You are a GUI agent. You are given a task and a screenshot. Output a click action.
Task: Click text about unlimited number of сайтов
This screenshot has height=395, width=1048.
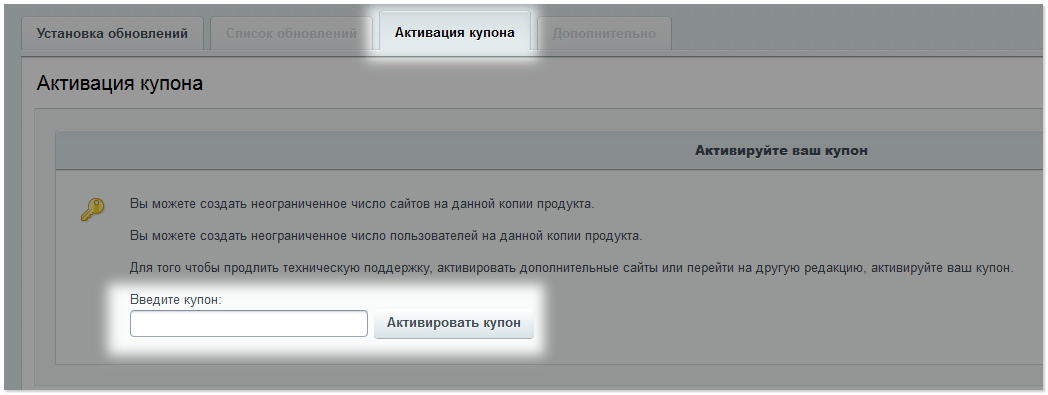coord(362,204)
